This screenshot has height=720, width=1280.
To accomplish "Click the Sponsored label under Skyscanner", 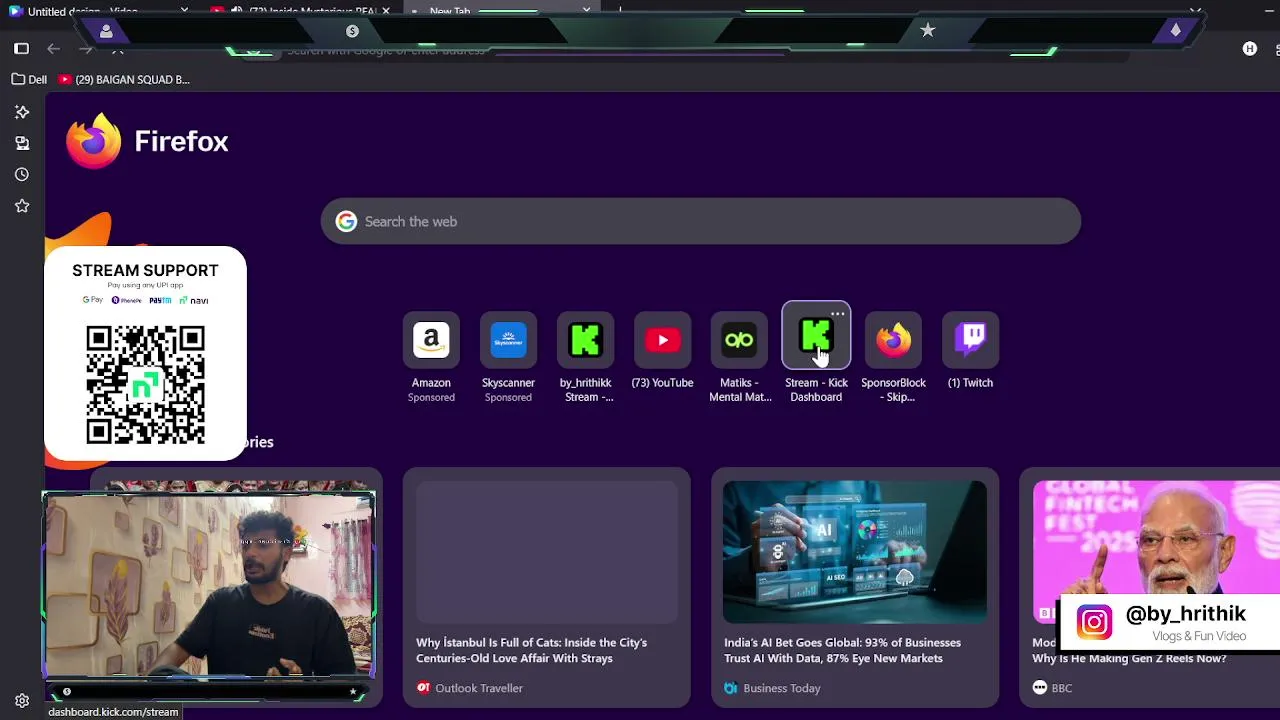I will coord(508,397).
